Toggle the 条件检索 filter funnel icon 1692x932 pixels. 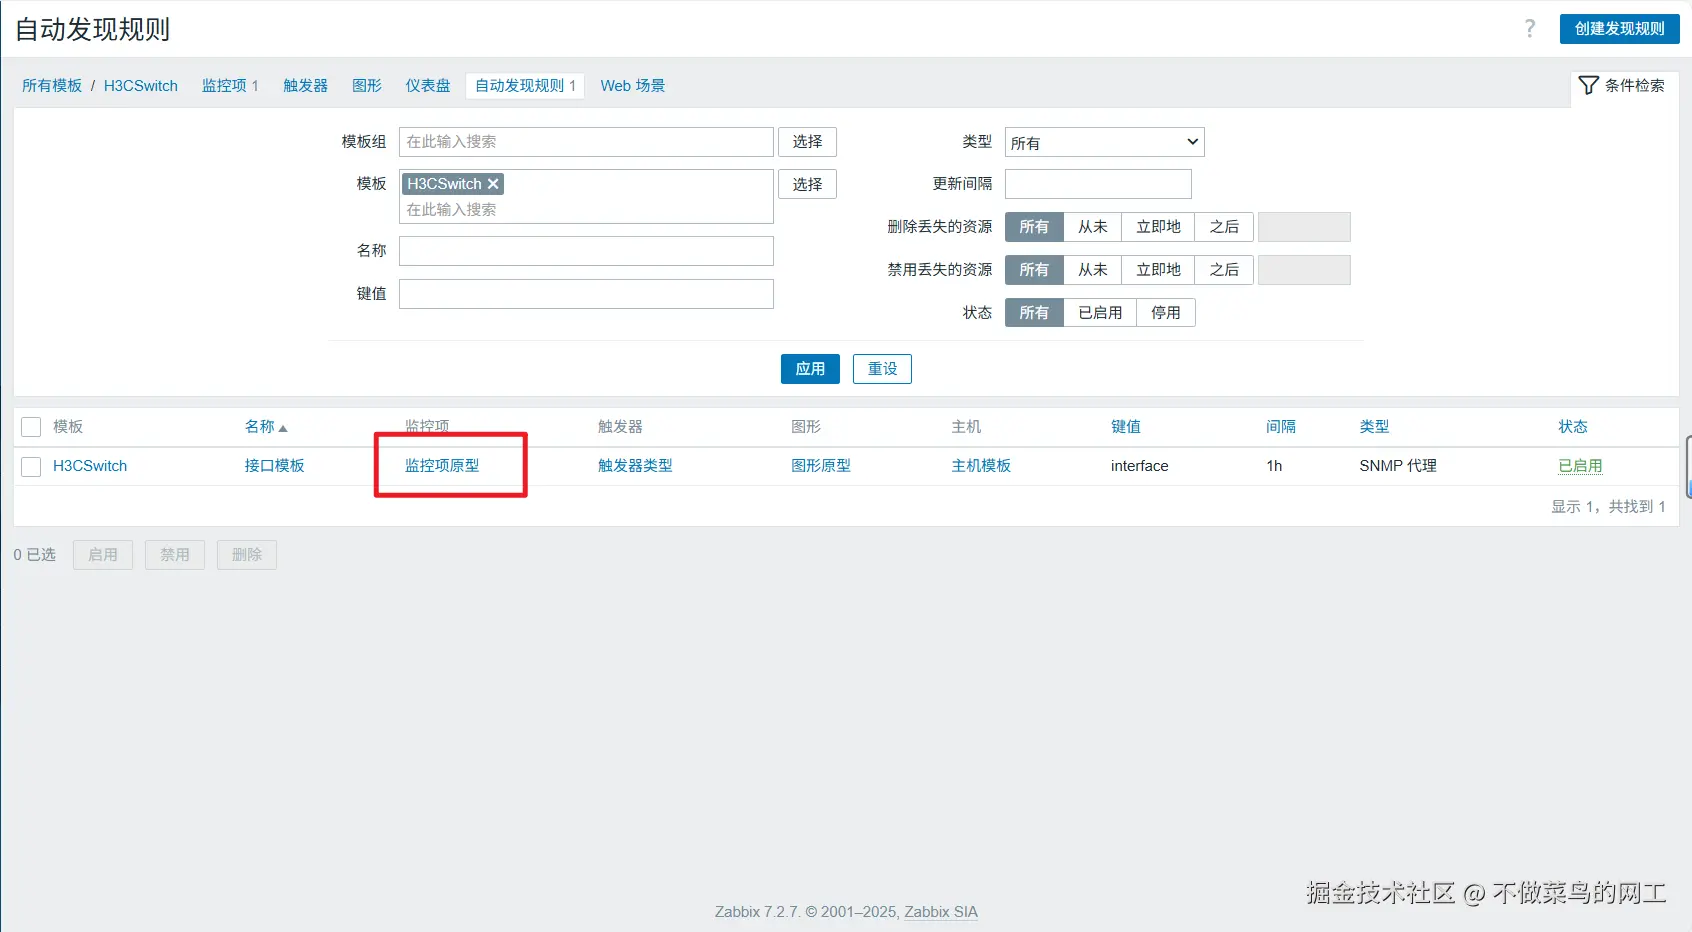(x=1588, y=85)
